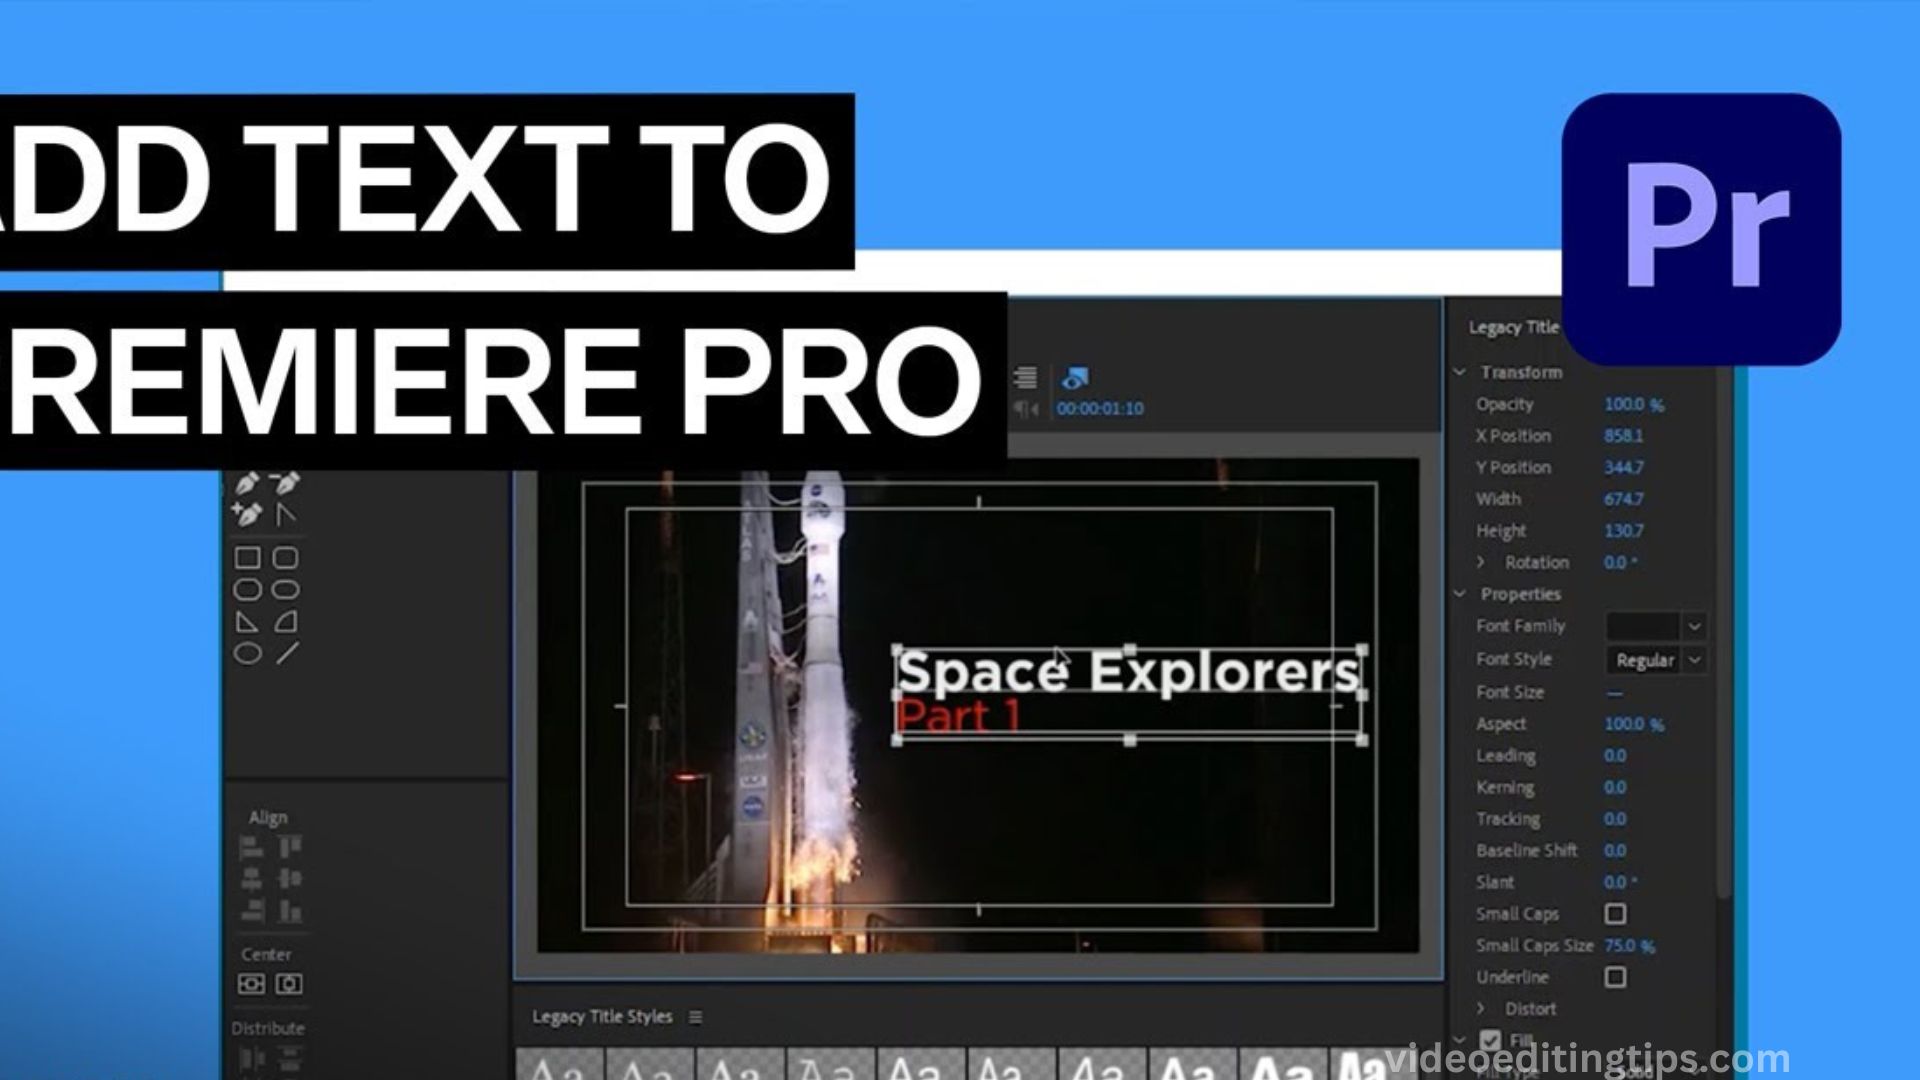Select the Ellipse tool

pos(247,654)
